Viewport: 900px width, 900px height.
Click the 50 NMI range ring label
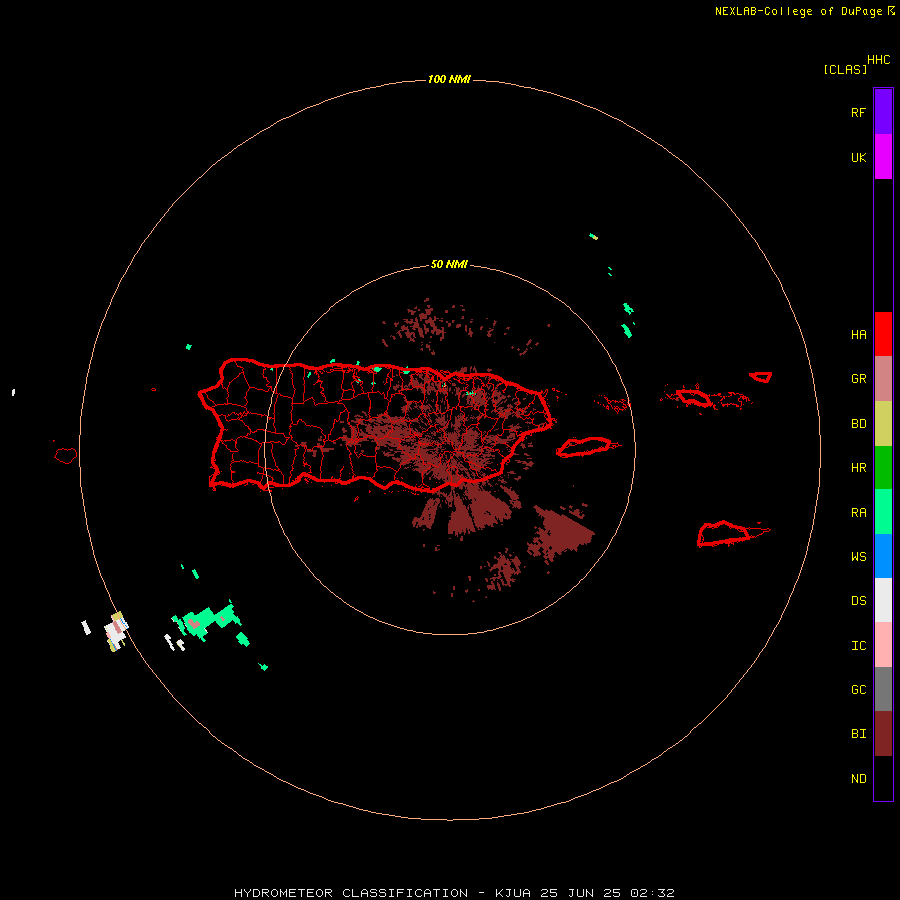449,265
